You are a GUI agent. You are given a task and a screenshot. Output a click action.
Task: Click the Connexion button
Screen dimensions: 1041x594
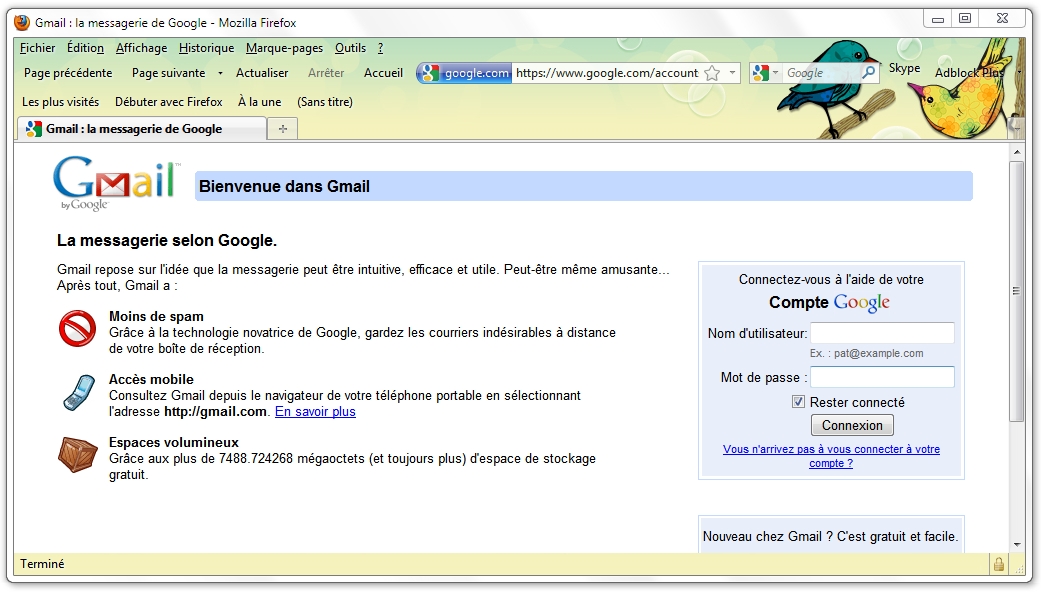pyautogui.click(x=852, y=425)
